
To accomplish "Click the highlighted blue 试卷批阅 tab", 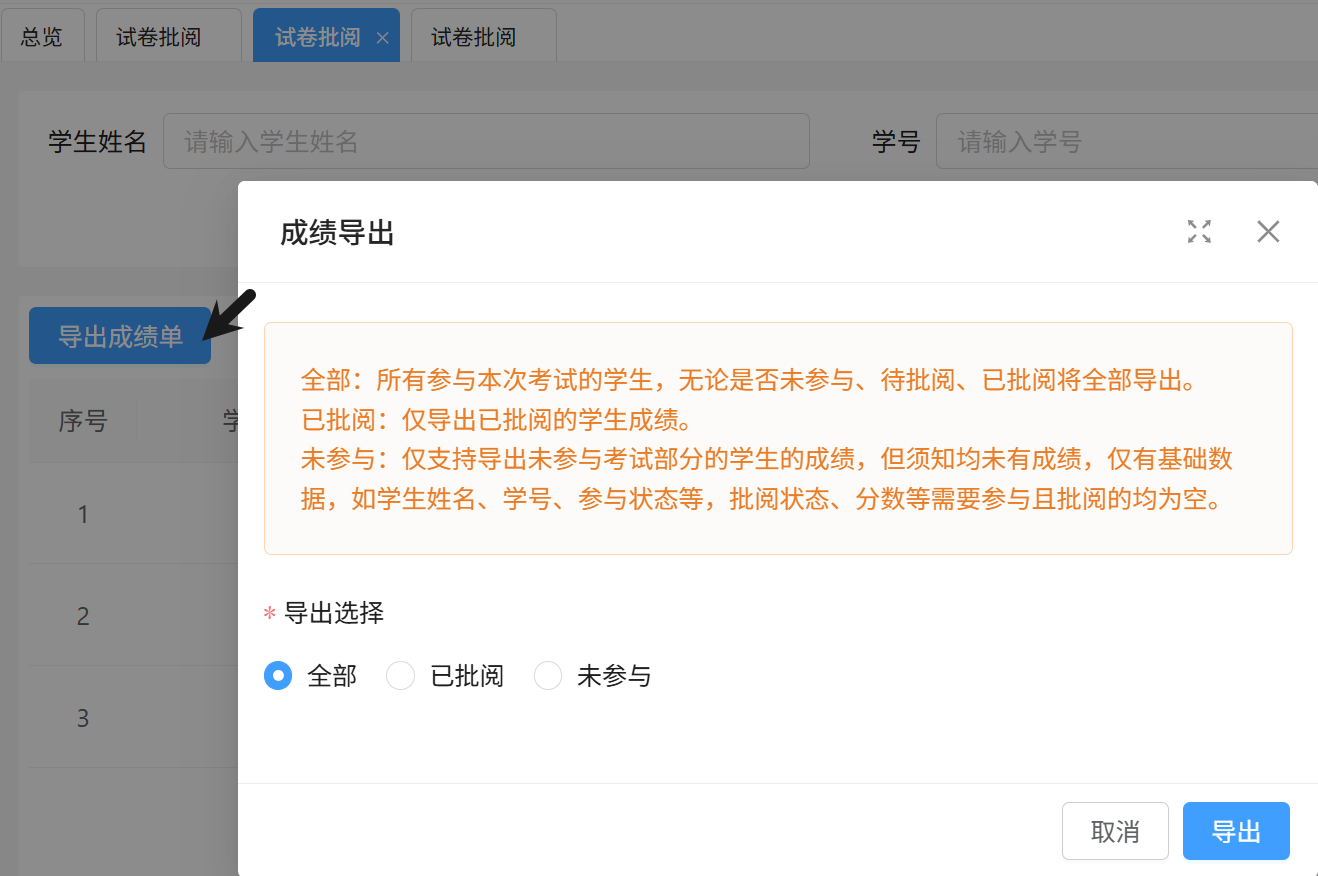I will coord(317,37).
